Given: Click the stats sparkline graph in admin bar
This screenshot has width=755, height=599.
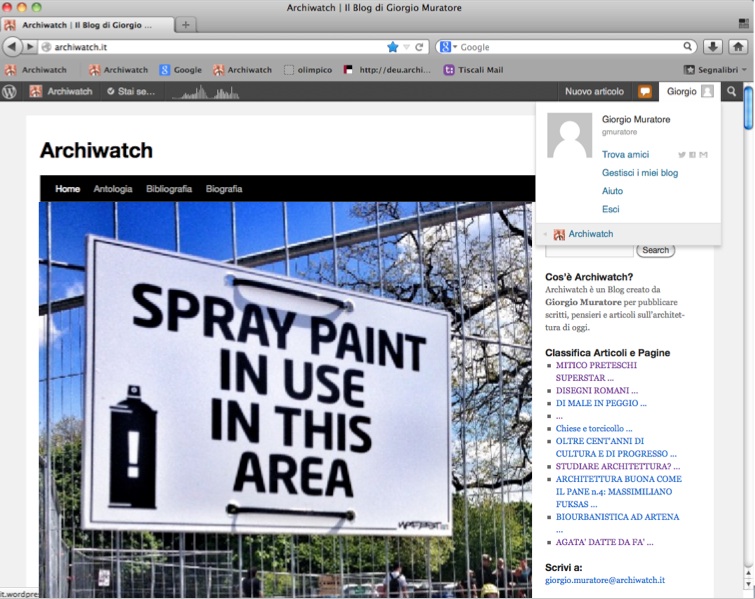Looking at the screenshot, I should pyautogui.click(x=206, y=92).
